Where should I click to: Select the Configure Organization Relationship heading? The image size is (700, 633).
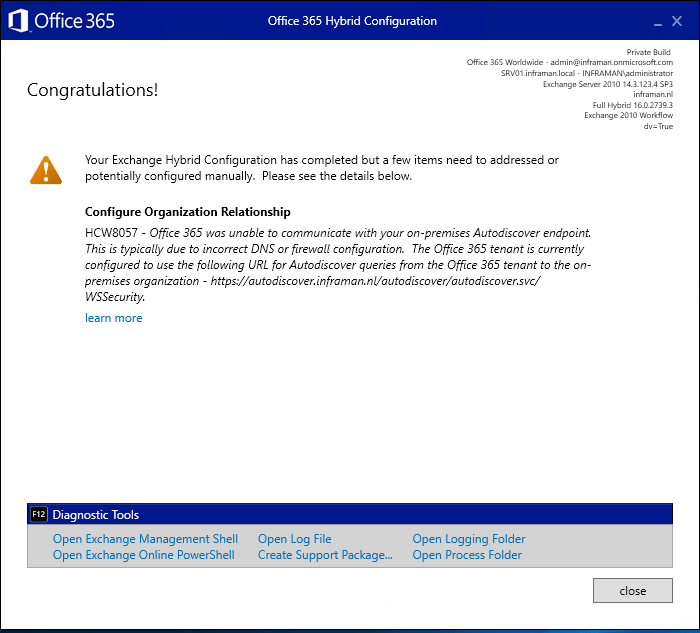188,212
